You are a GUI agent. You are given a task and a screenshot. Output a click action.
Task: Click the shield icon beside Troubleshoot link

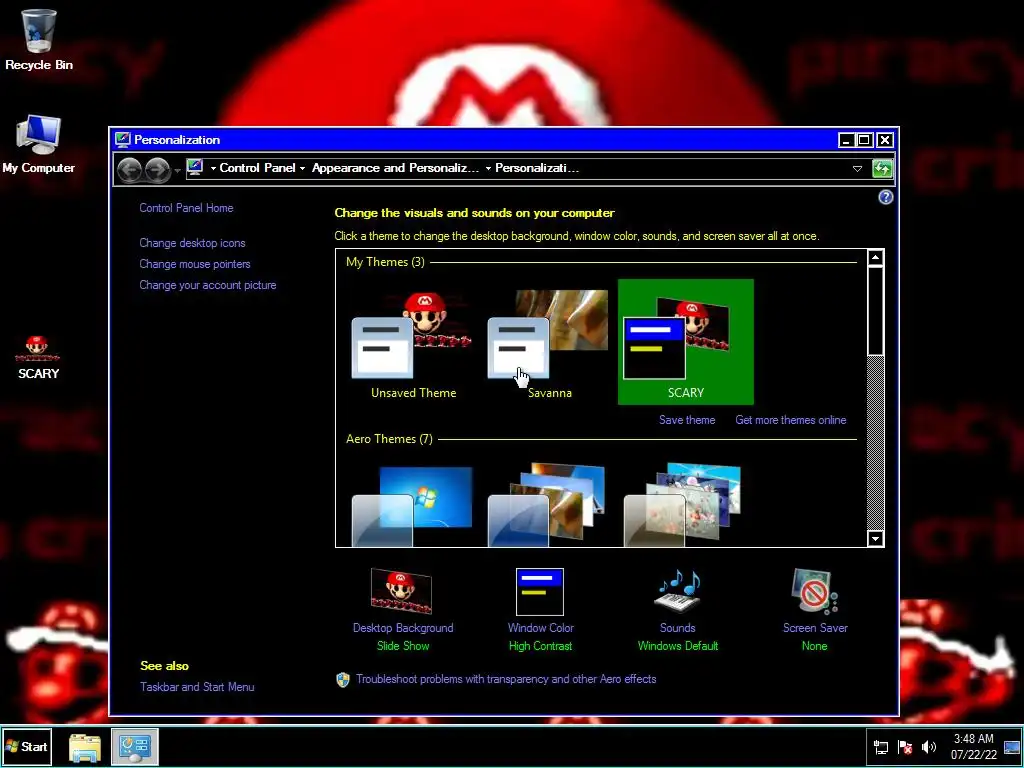tap(343, 680)
